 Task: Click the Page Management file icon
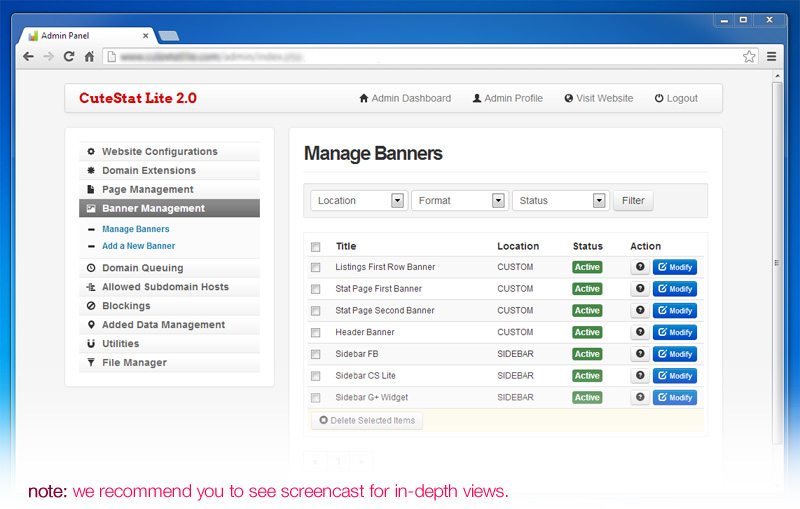pos(91,189)
